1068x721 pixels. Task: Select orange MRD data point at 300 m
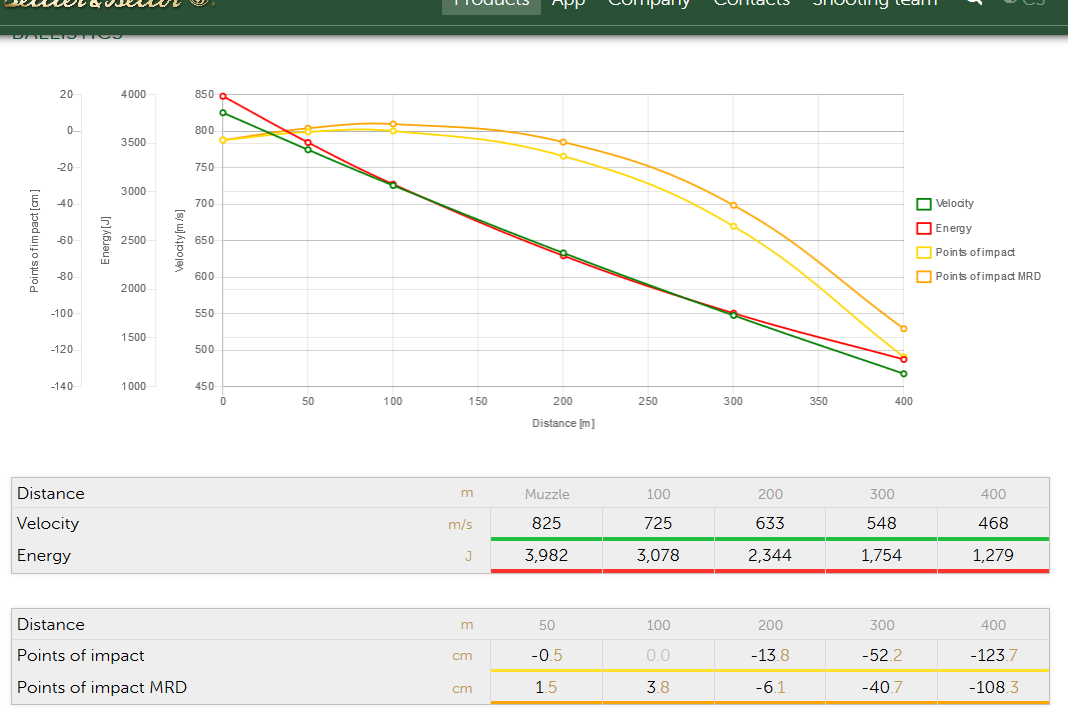(734, 205)
